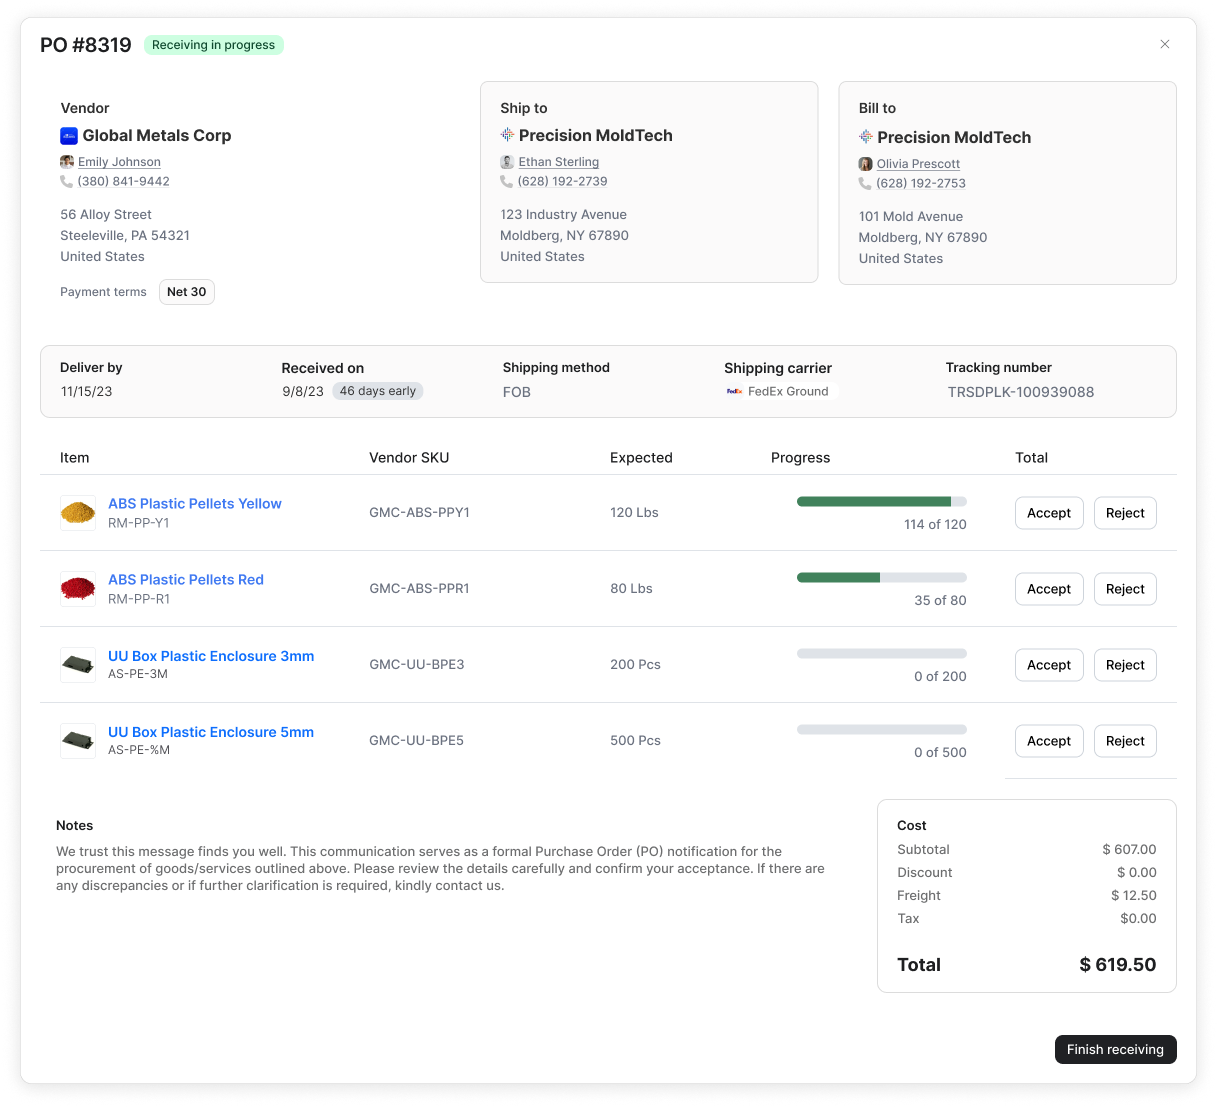Accept the ABS Plastic Pellets Yellow item
This screenshot has height=1107, width=1217.
coord(1048,513)
